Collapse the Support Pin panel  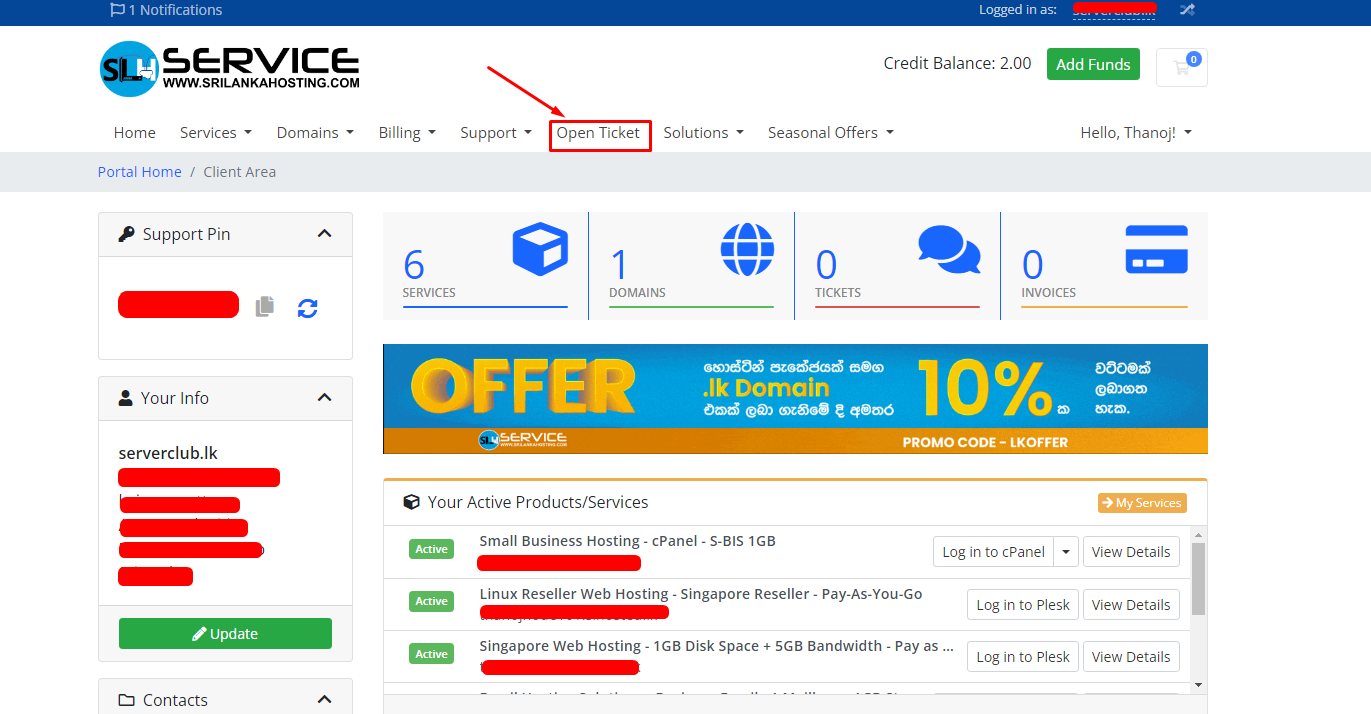tap(324, 234)
